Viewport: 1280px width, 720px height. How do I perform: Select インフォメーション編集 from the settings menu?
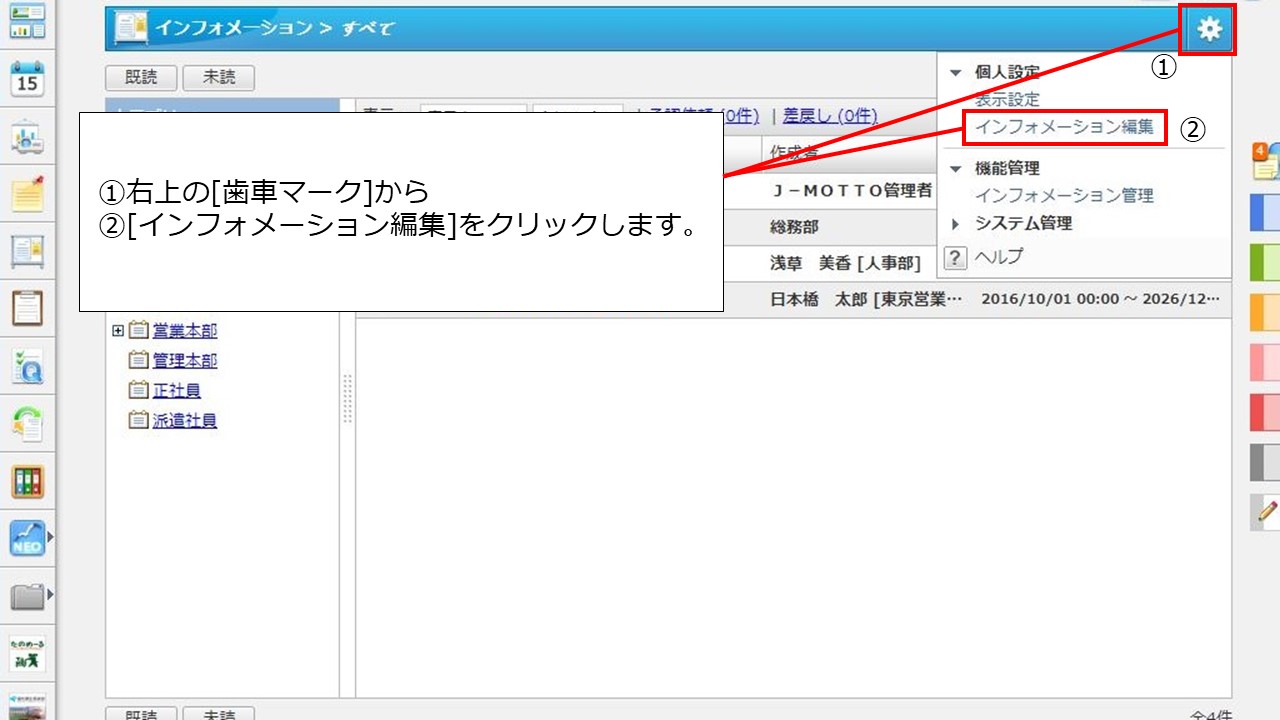(x=1064, y=127)
